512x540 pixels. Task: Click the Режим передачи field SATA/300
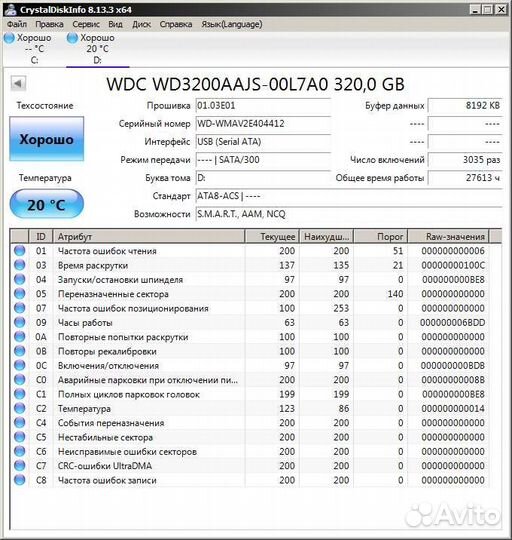coord(263,160)
